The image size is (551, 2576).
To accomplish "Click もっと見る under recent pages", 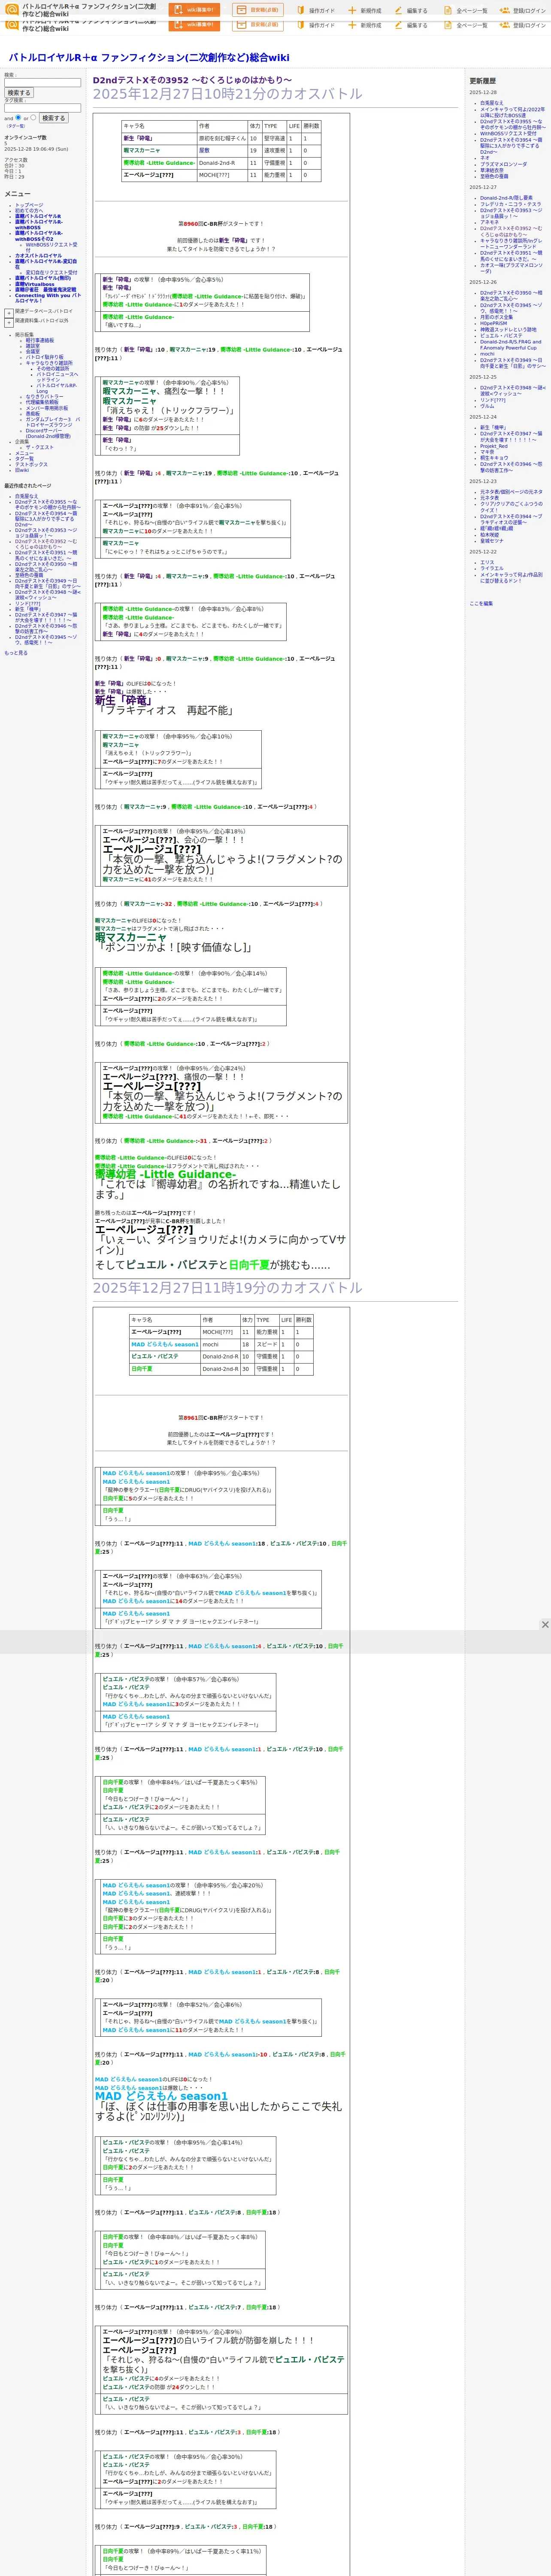I will coord(16,653).
